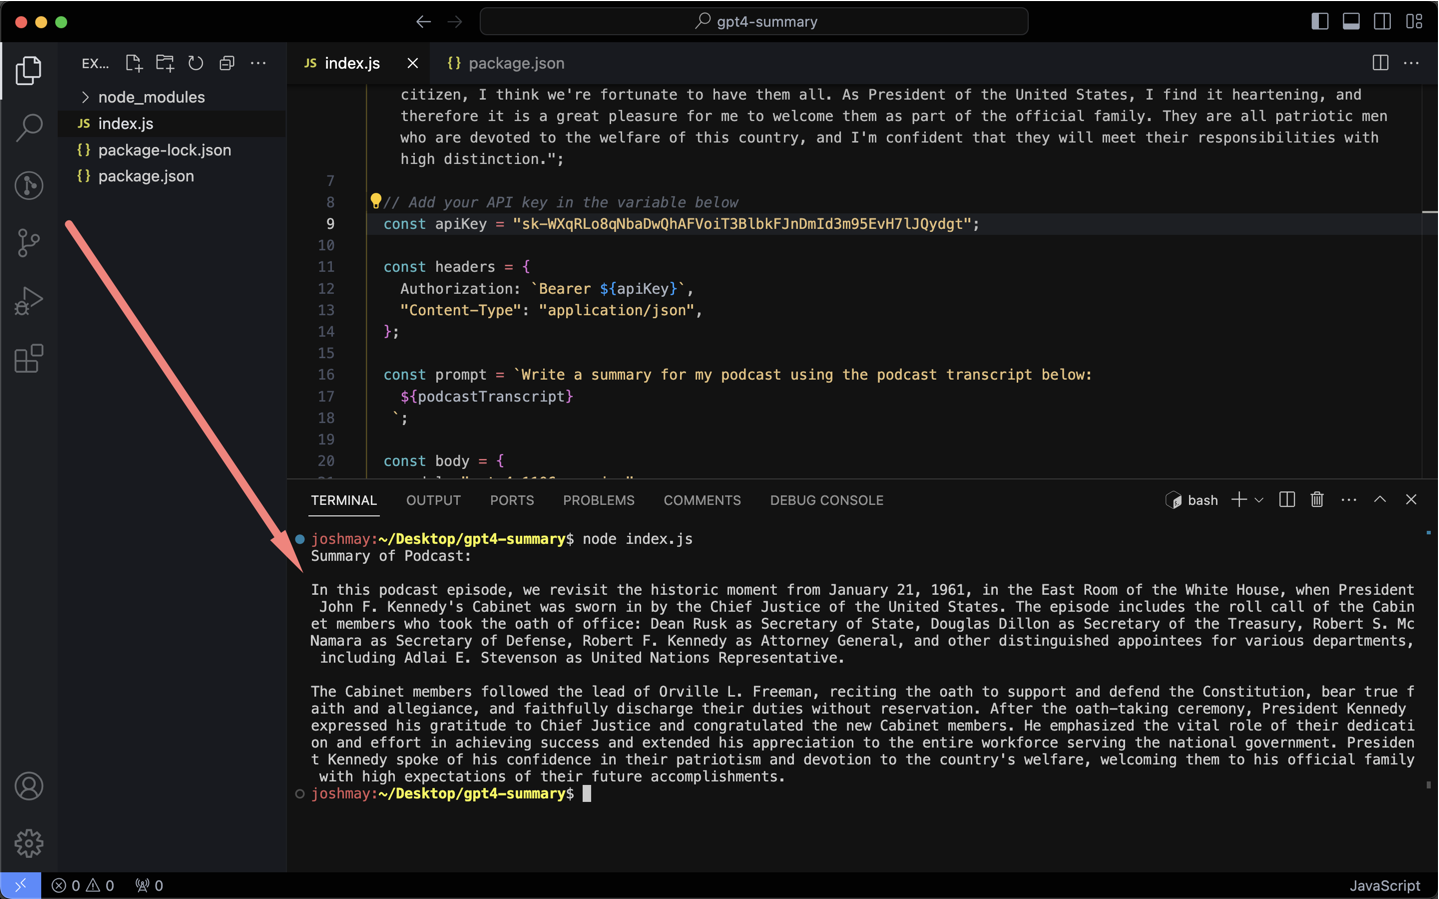Go back in navigation history
Image resolution: width=1439 pixels, height=899 pixels.
click(x=424, y=21)
